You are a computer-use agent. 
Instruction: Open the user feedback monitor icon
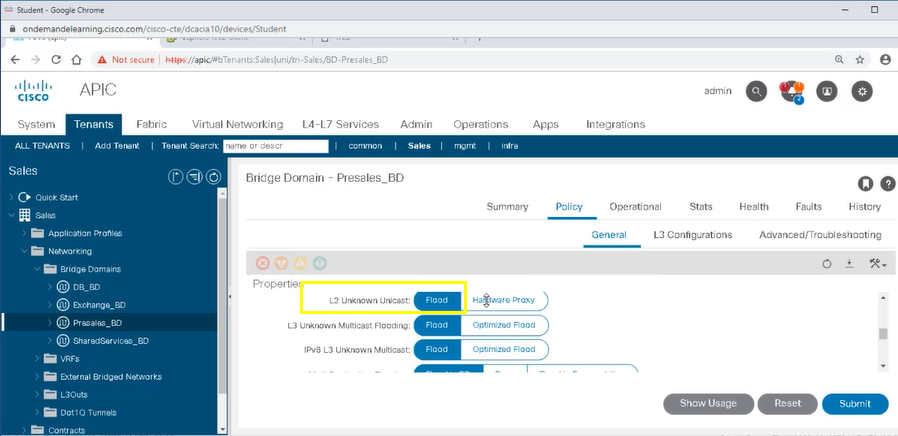point(826,91)
